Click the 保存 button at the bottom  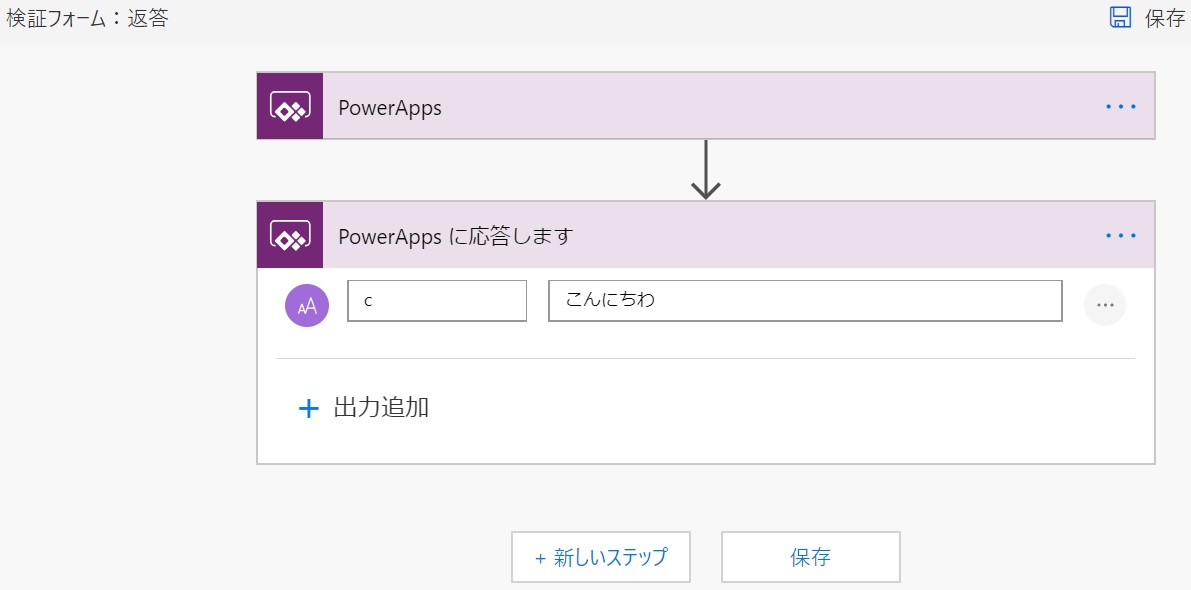point(811,557)
